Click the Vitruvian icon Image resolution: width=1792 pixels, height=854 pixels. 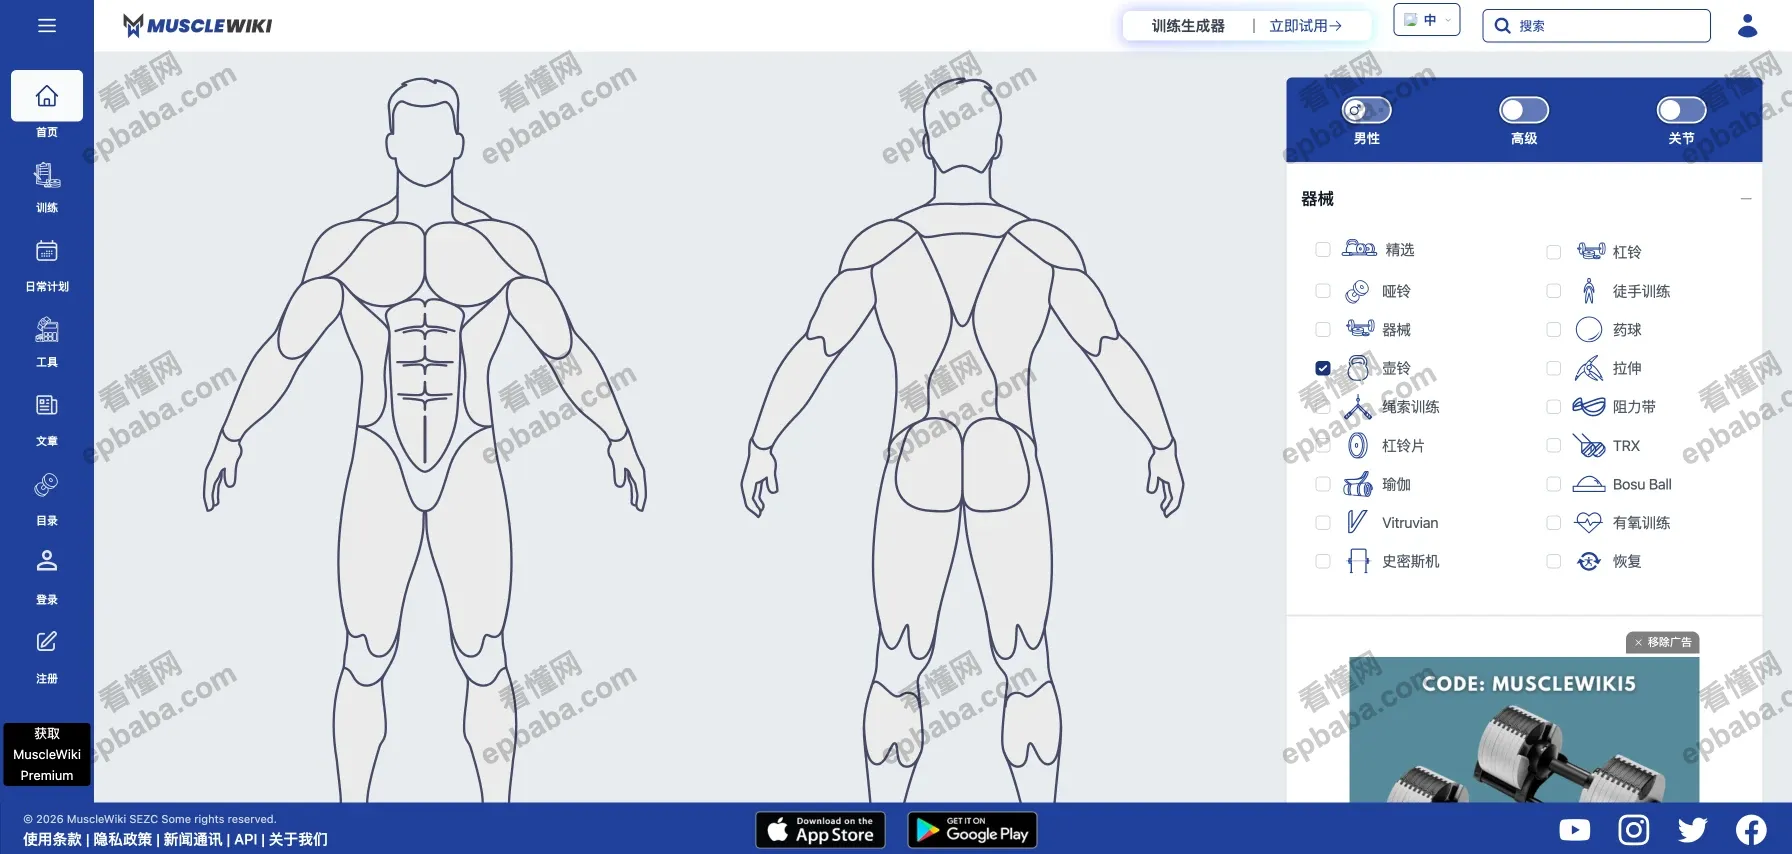(1357, 522)
